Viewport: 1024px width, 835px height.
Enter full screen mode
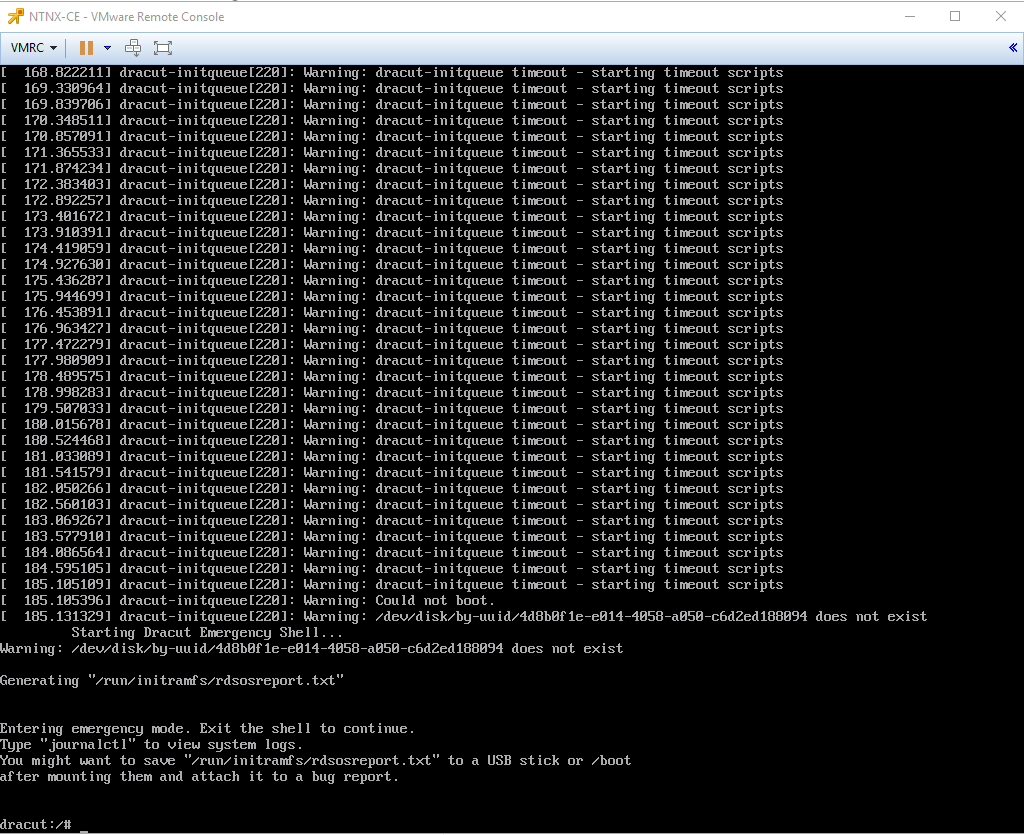click(x=163, y=48)
